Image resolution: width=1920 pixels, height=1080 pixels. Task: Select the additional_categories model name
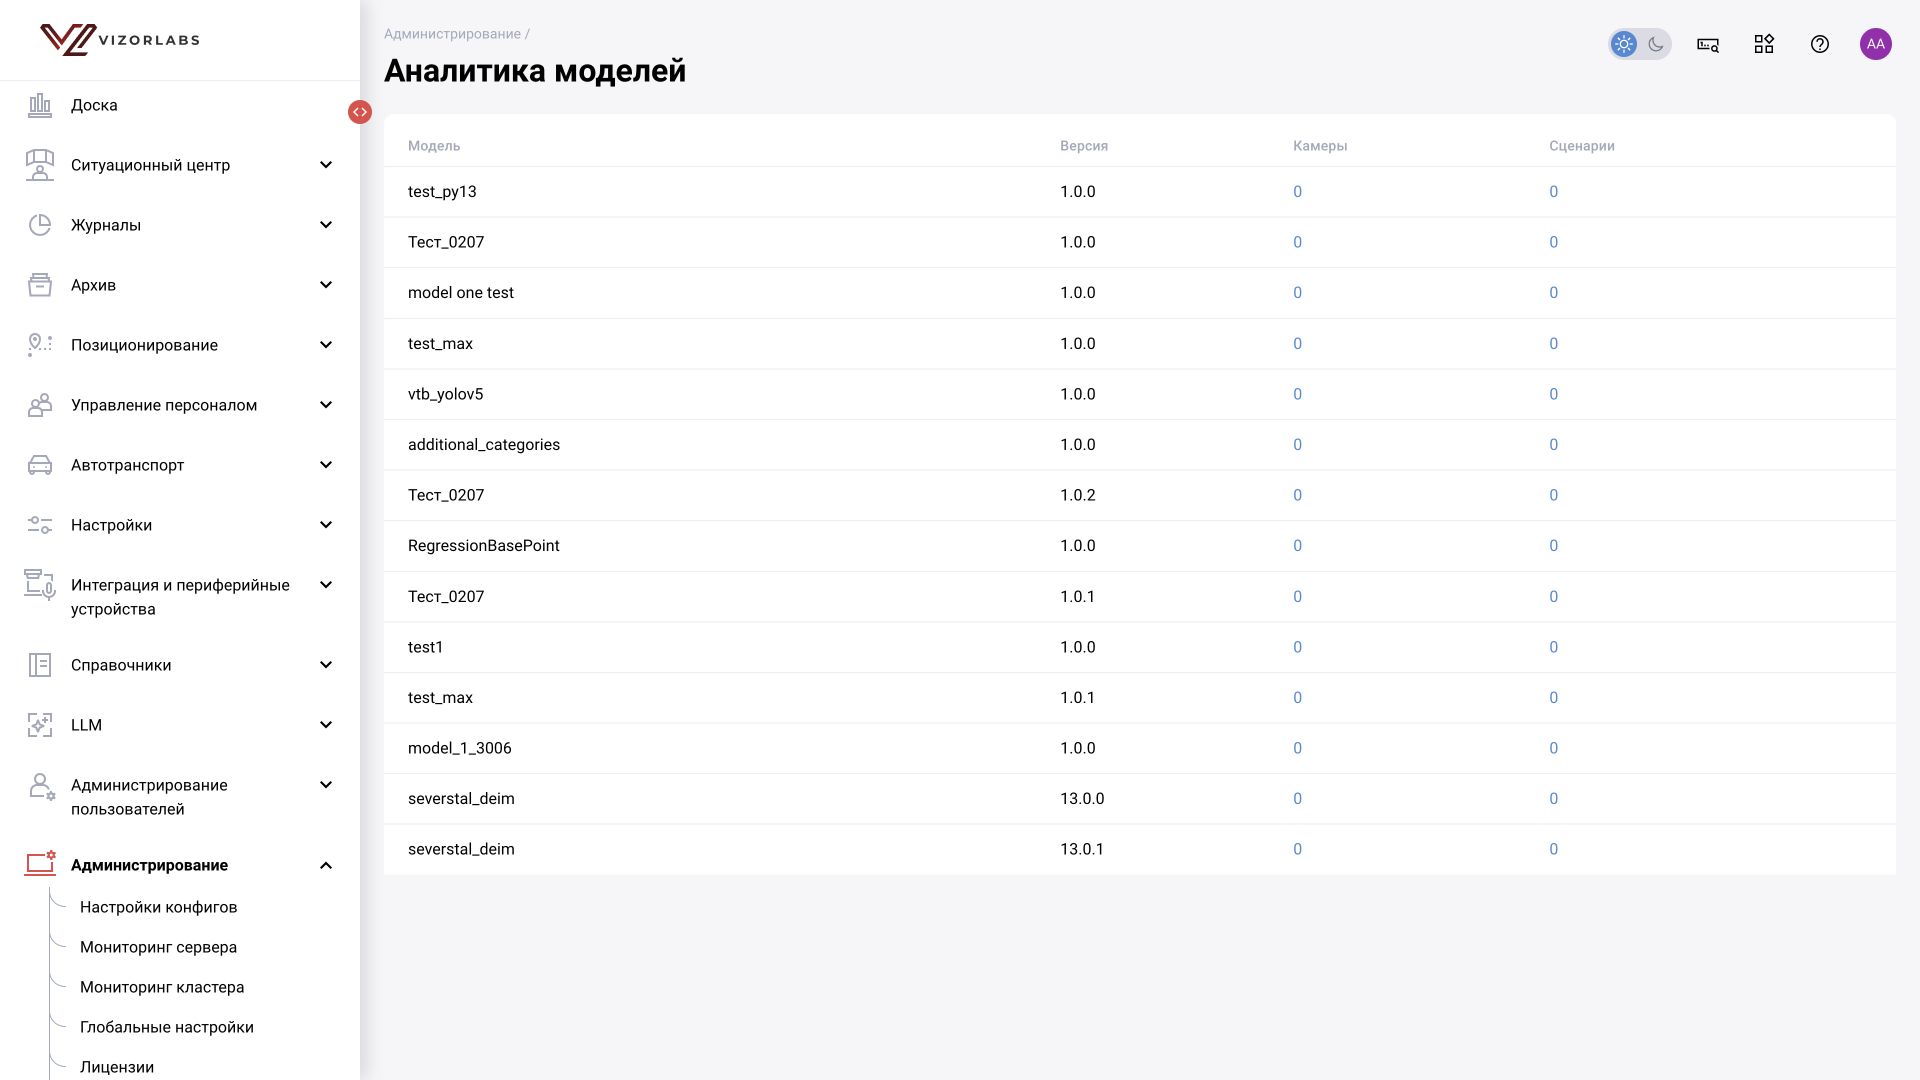click(x=484, y=445)
